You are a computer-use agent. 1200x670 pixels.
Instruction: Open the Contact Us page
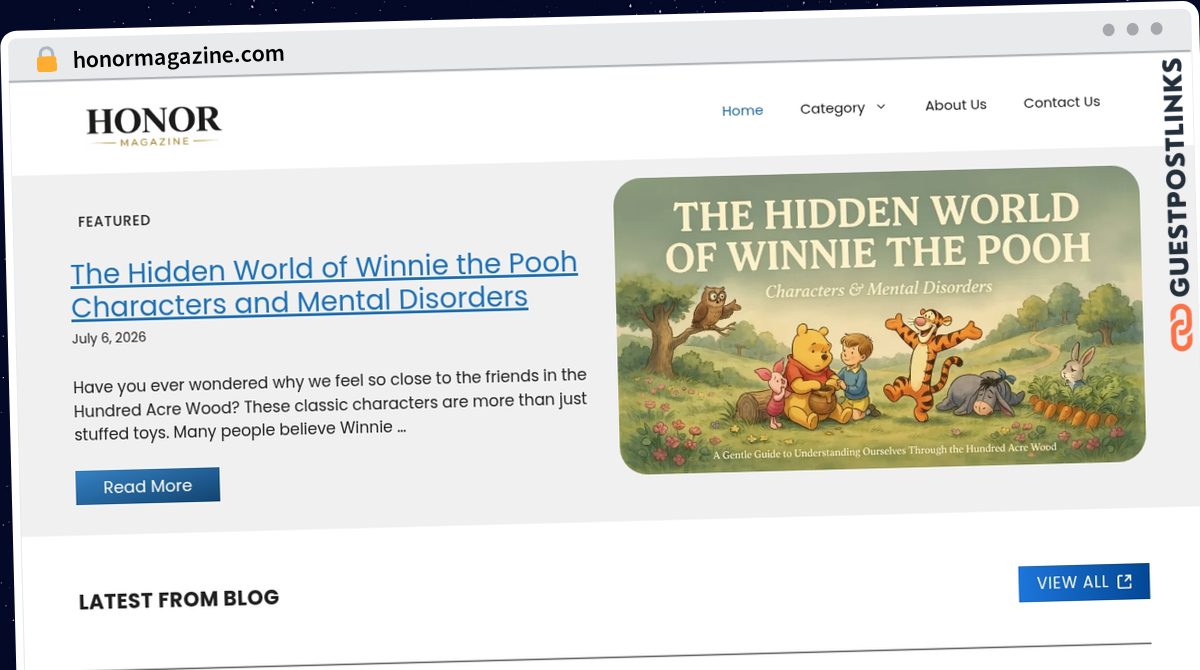(x=1062, y=102)
